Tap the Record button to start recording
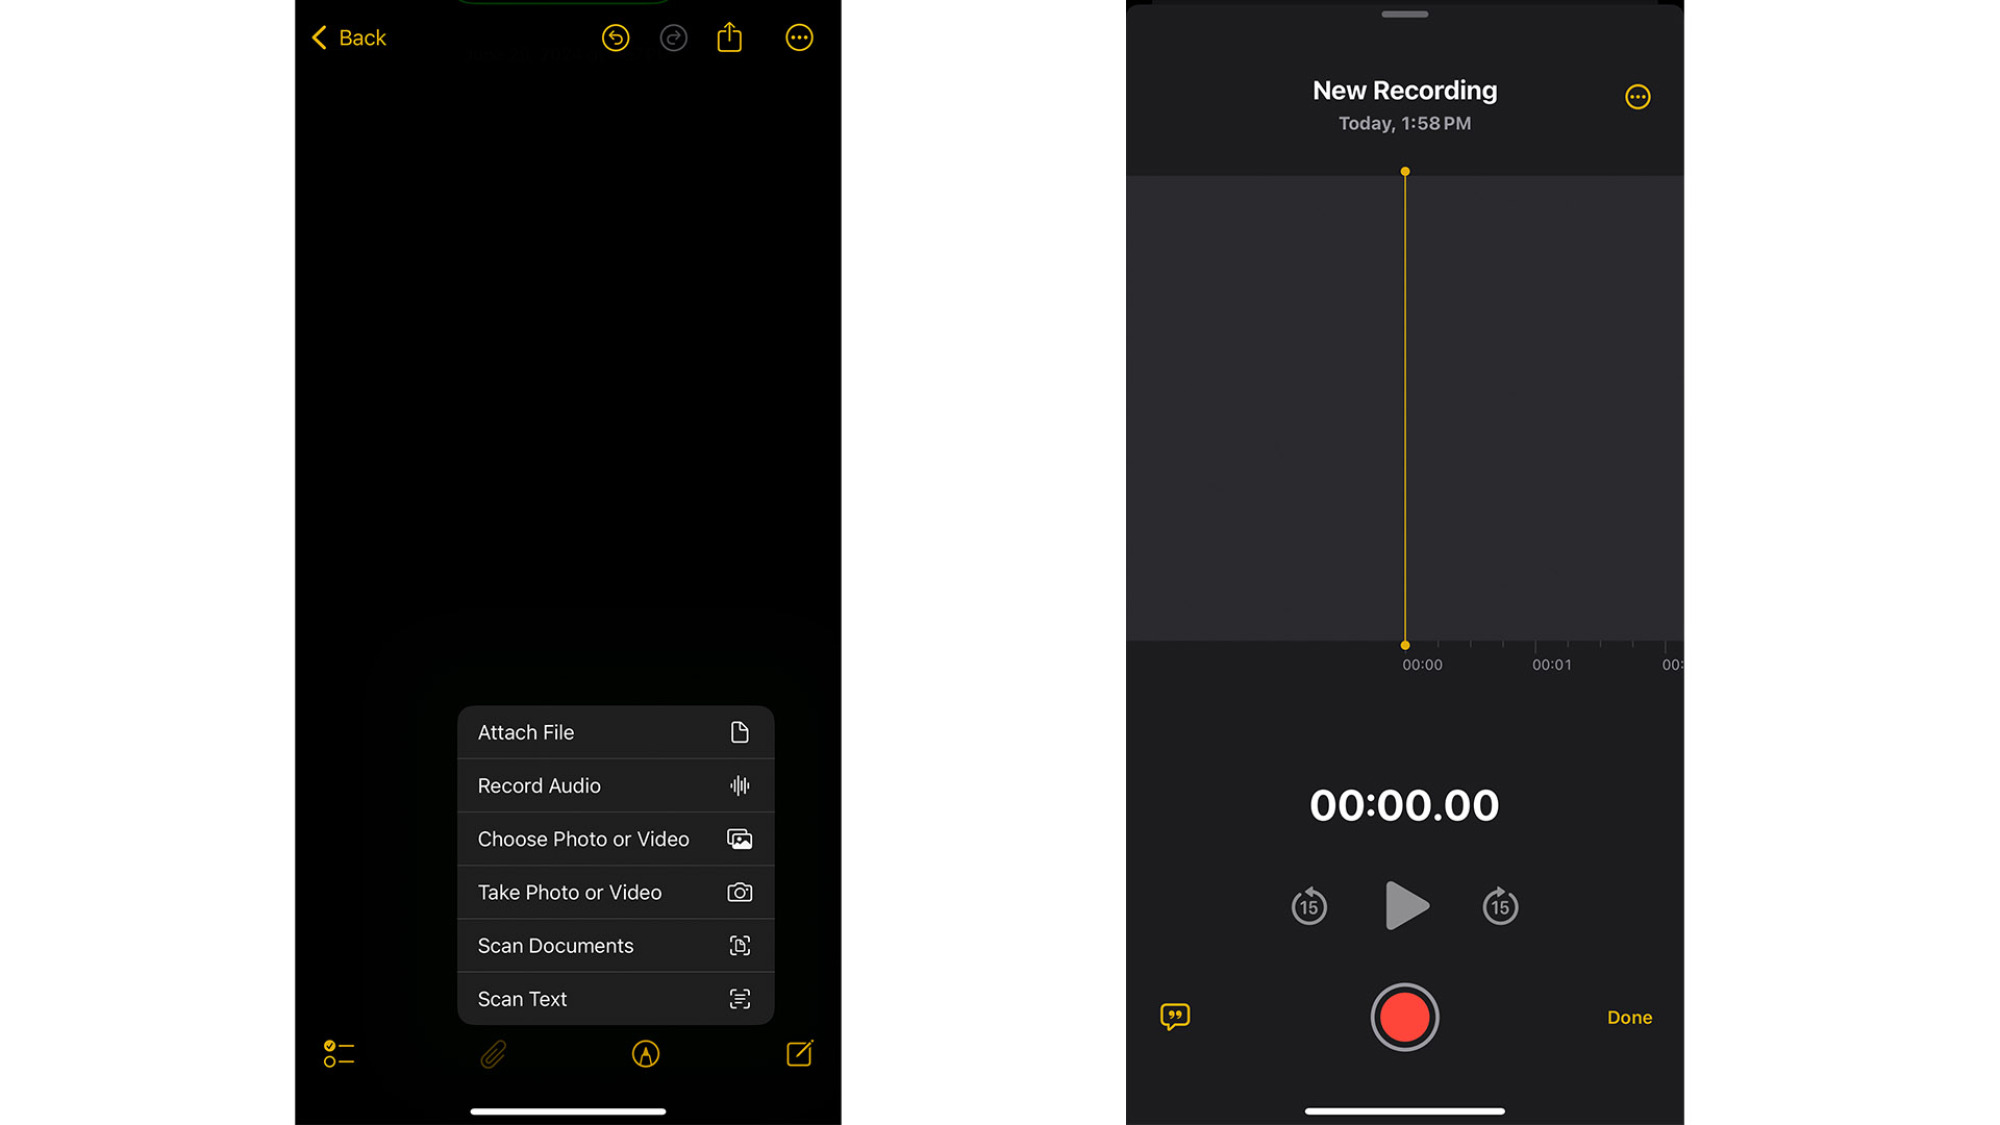Screen dimensions: 2000x1125 point(1404,1016)
